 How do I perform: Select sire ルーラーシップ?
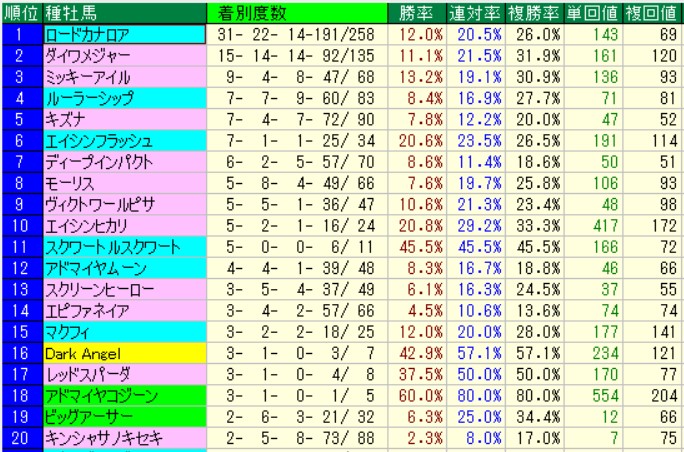125,98
